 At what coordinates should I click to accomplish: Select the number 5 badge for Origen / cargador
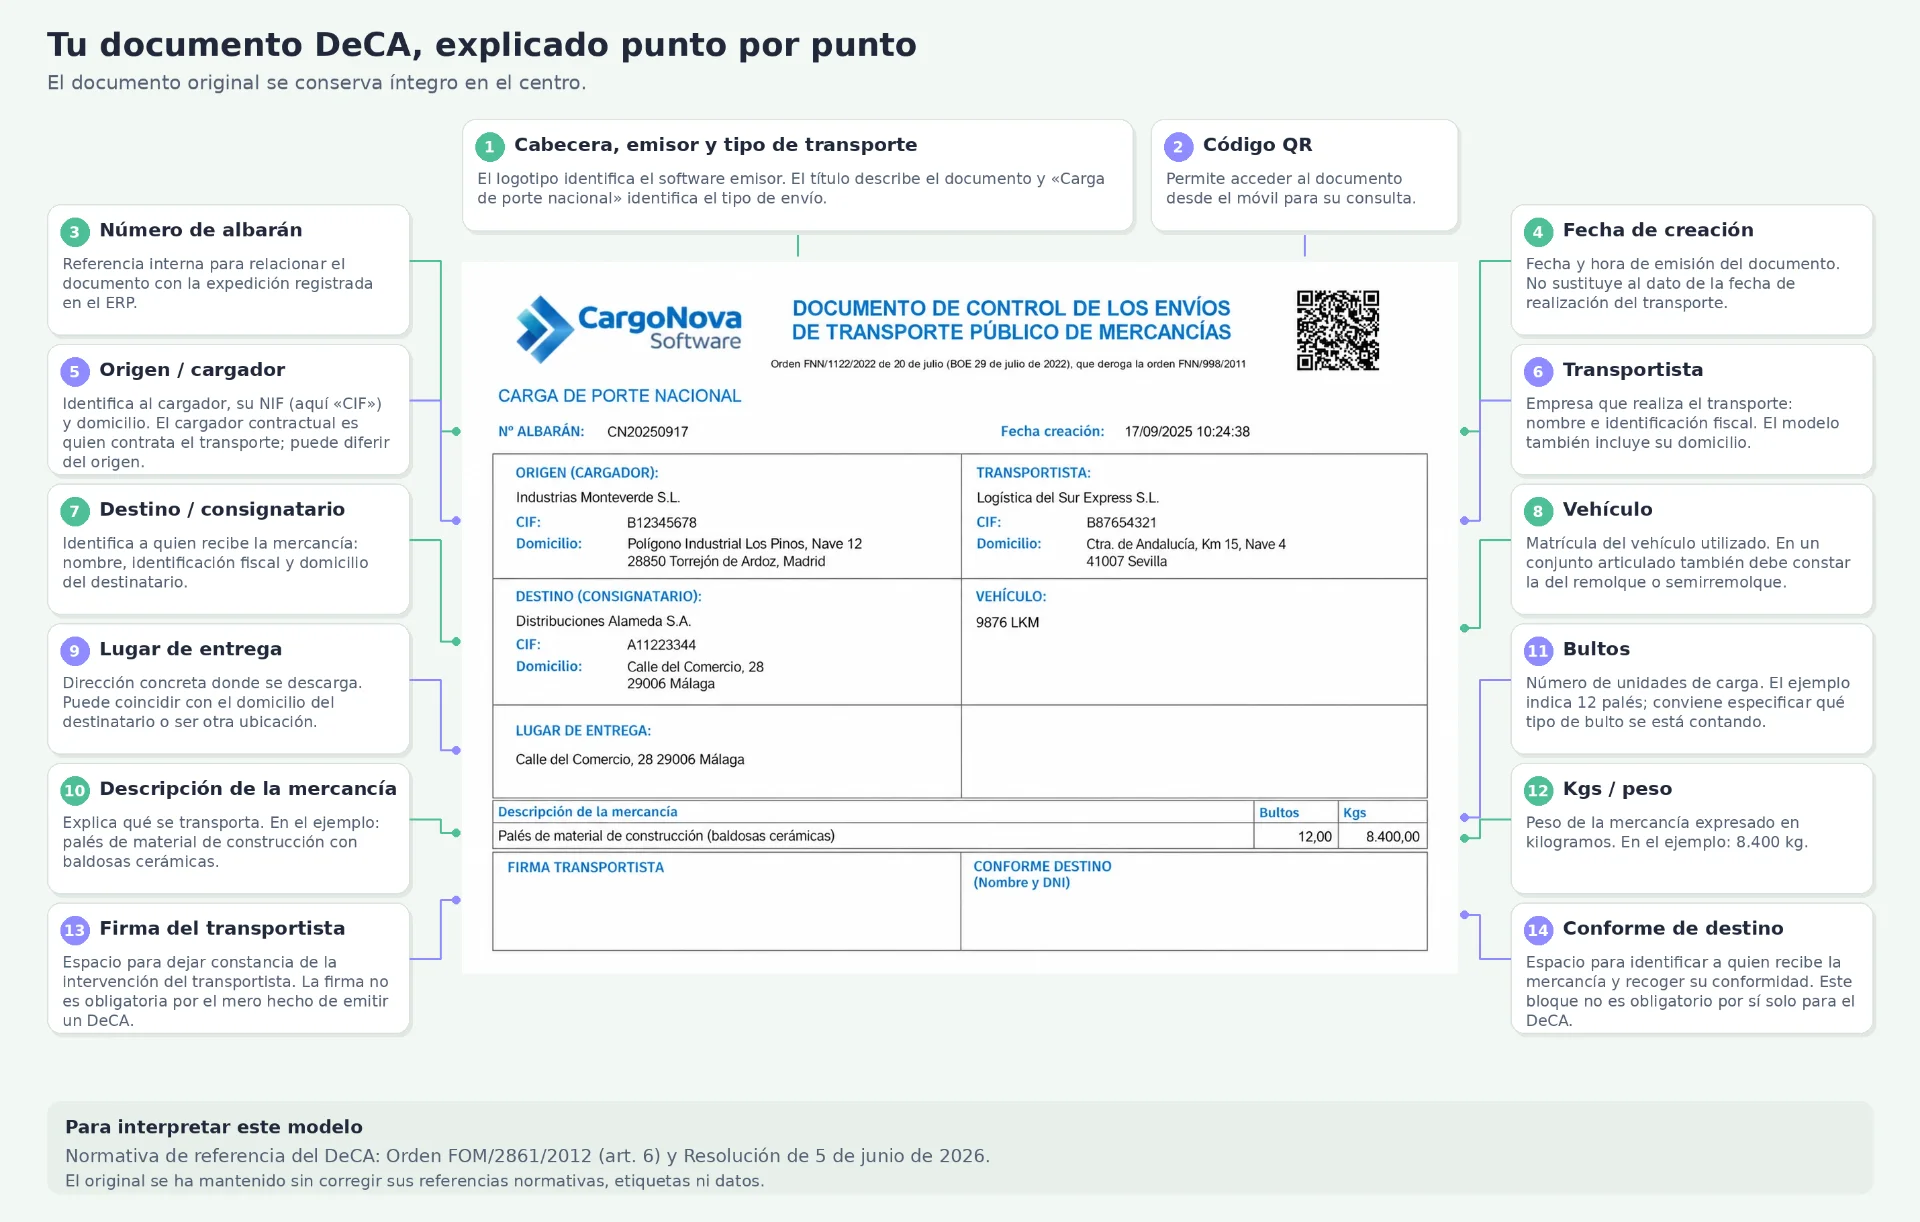[75, 372]
